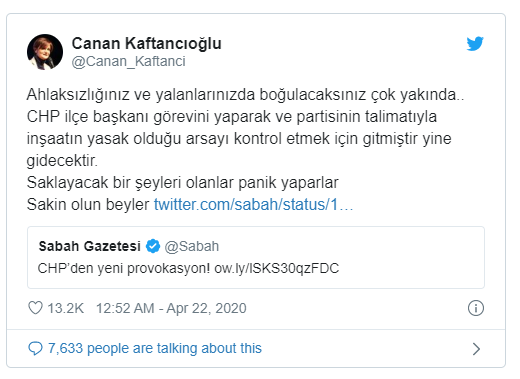Click the Sabah Gazetesi account name
This screenshot has width=520, height=379.
(x=90, y=246)
